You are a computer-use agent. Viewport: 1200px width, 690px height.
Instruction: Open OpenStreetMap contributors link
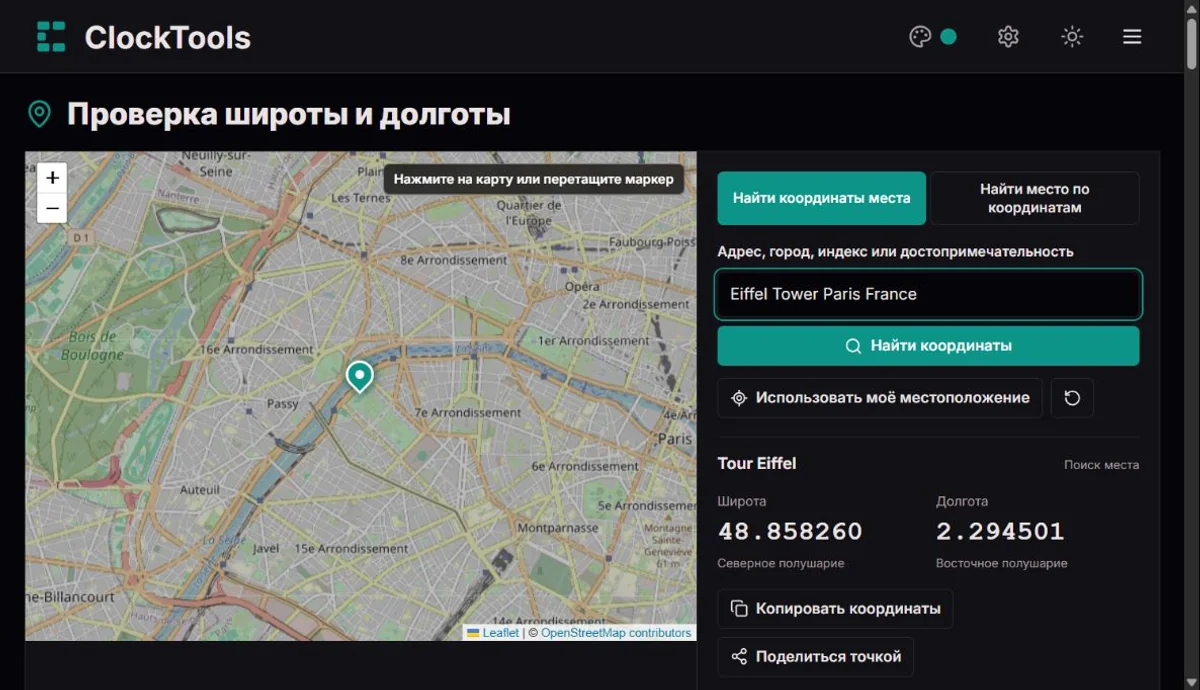point(616,632)
